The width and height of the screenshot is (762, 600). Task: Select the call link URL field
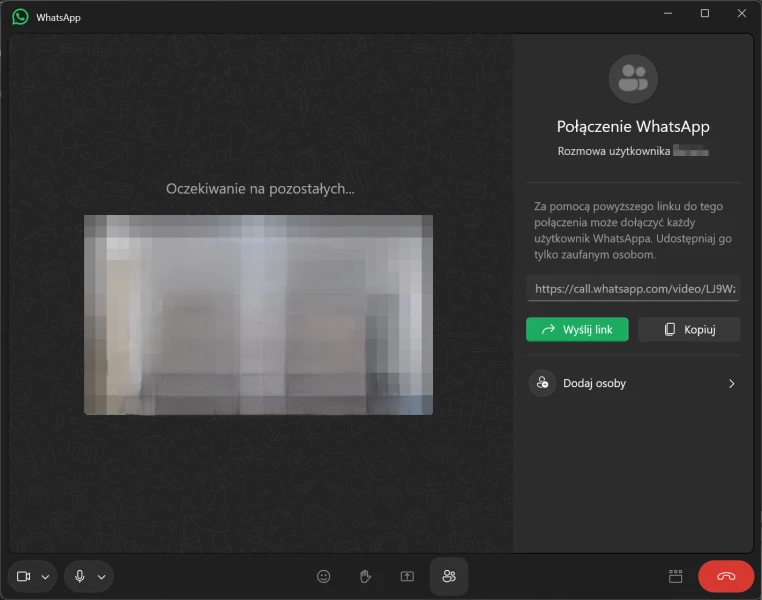click(x=633, y=288)
